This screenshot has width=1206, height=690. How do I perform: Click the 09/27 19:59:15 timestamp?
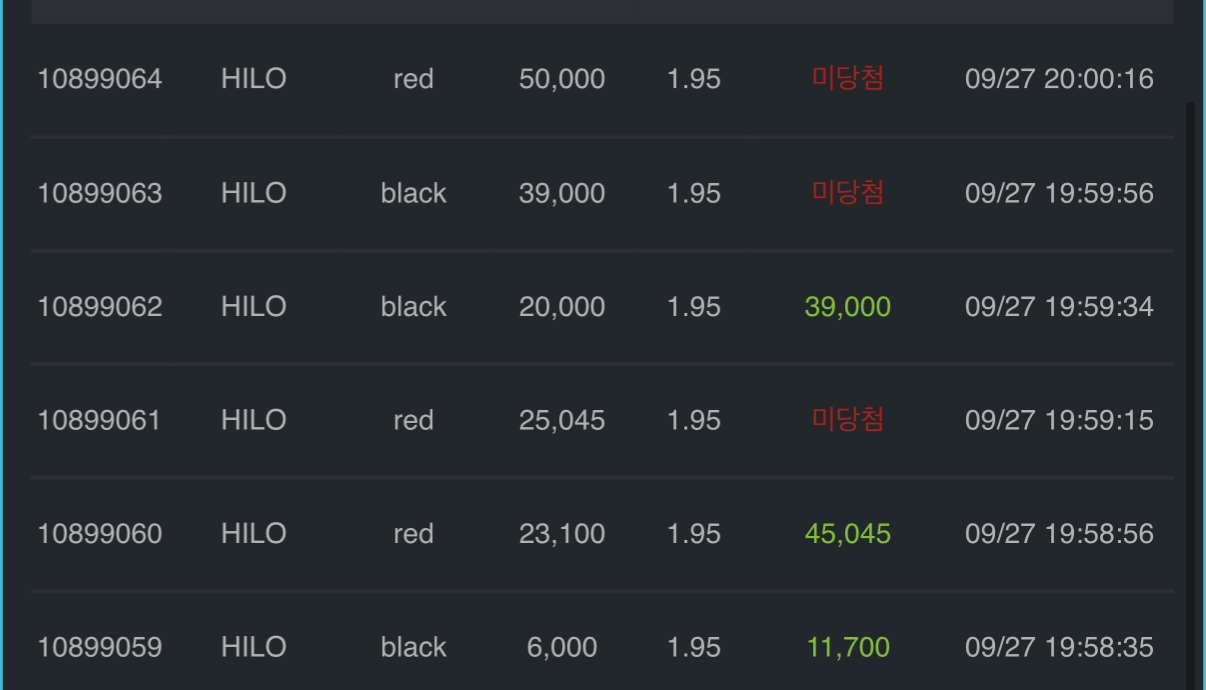1059,420
